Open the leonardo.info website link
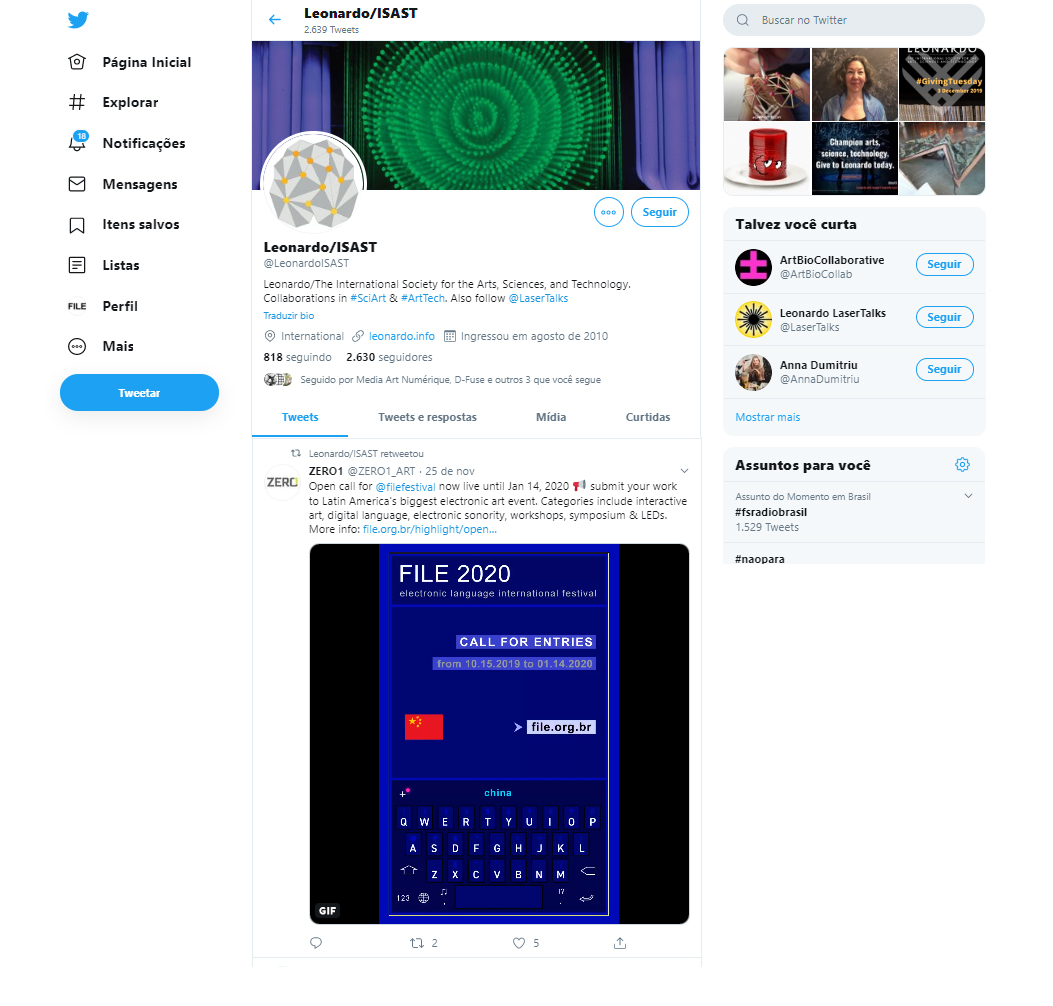 pyautogui.click(x=402, y=336)
